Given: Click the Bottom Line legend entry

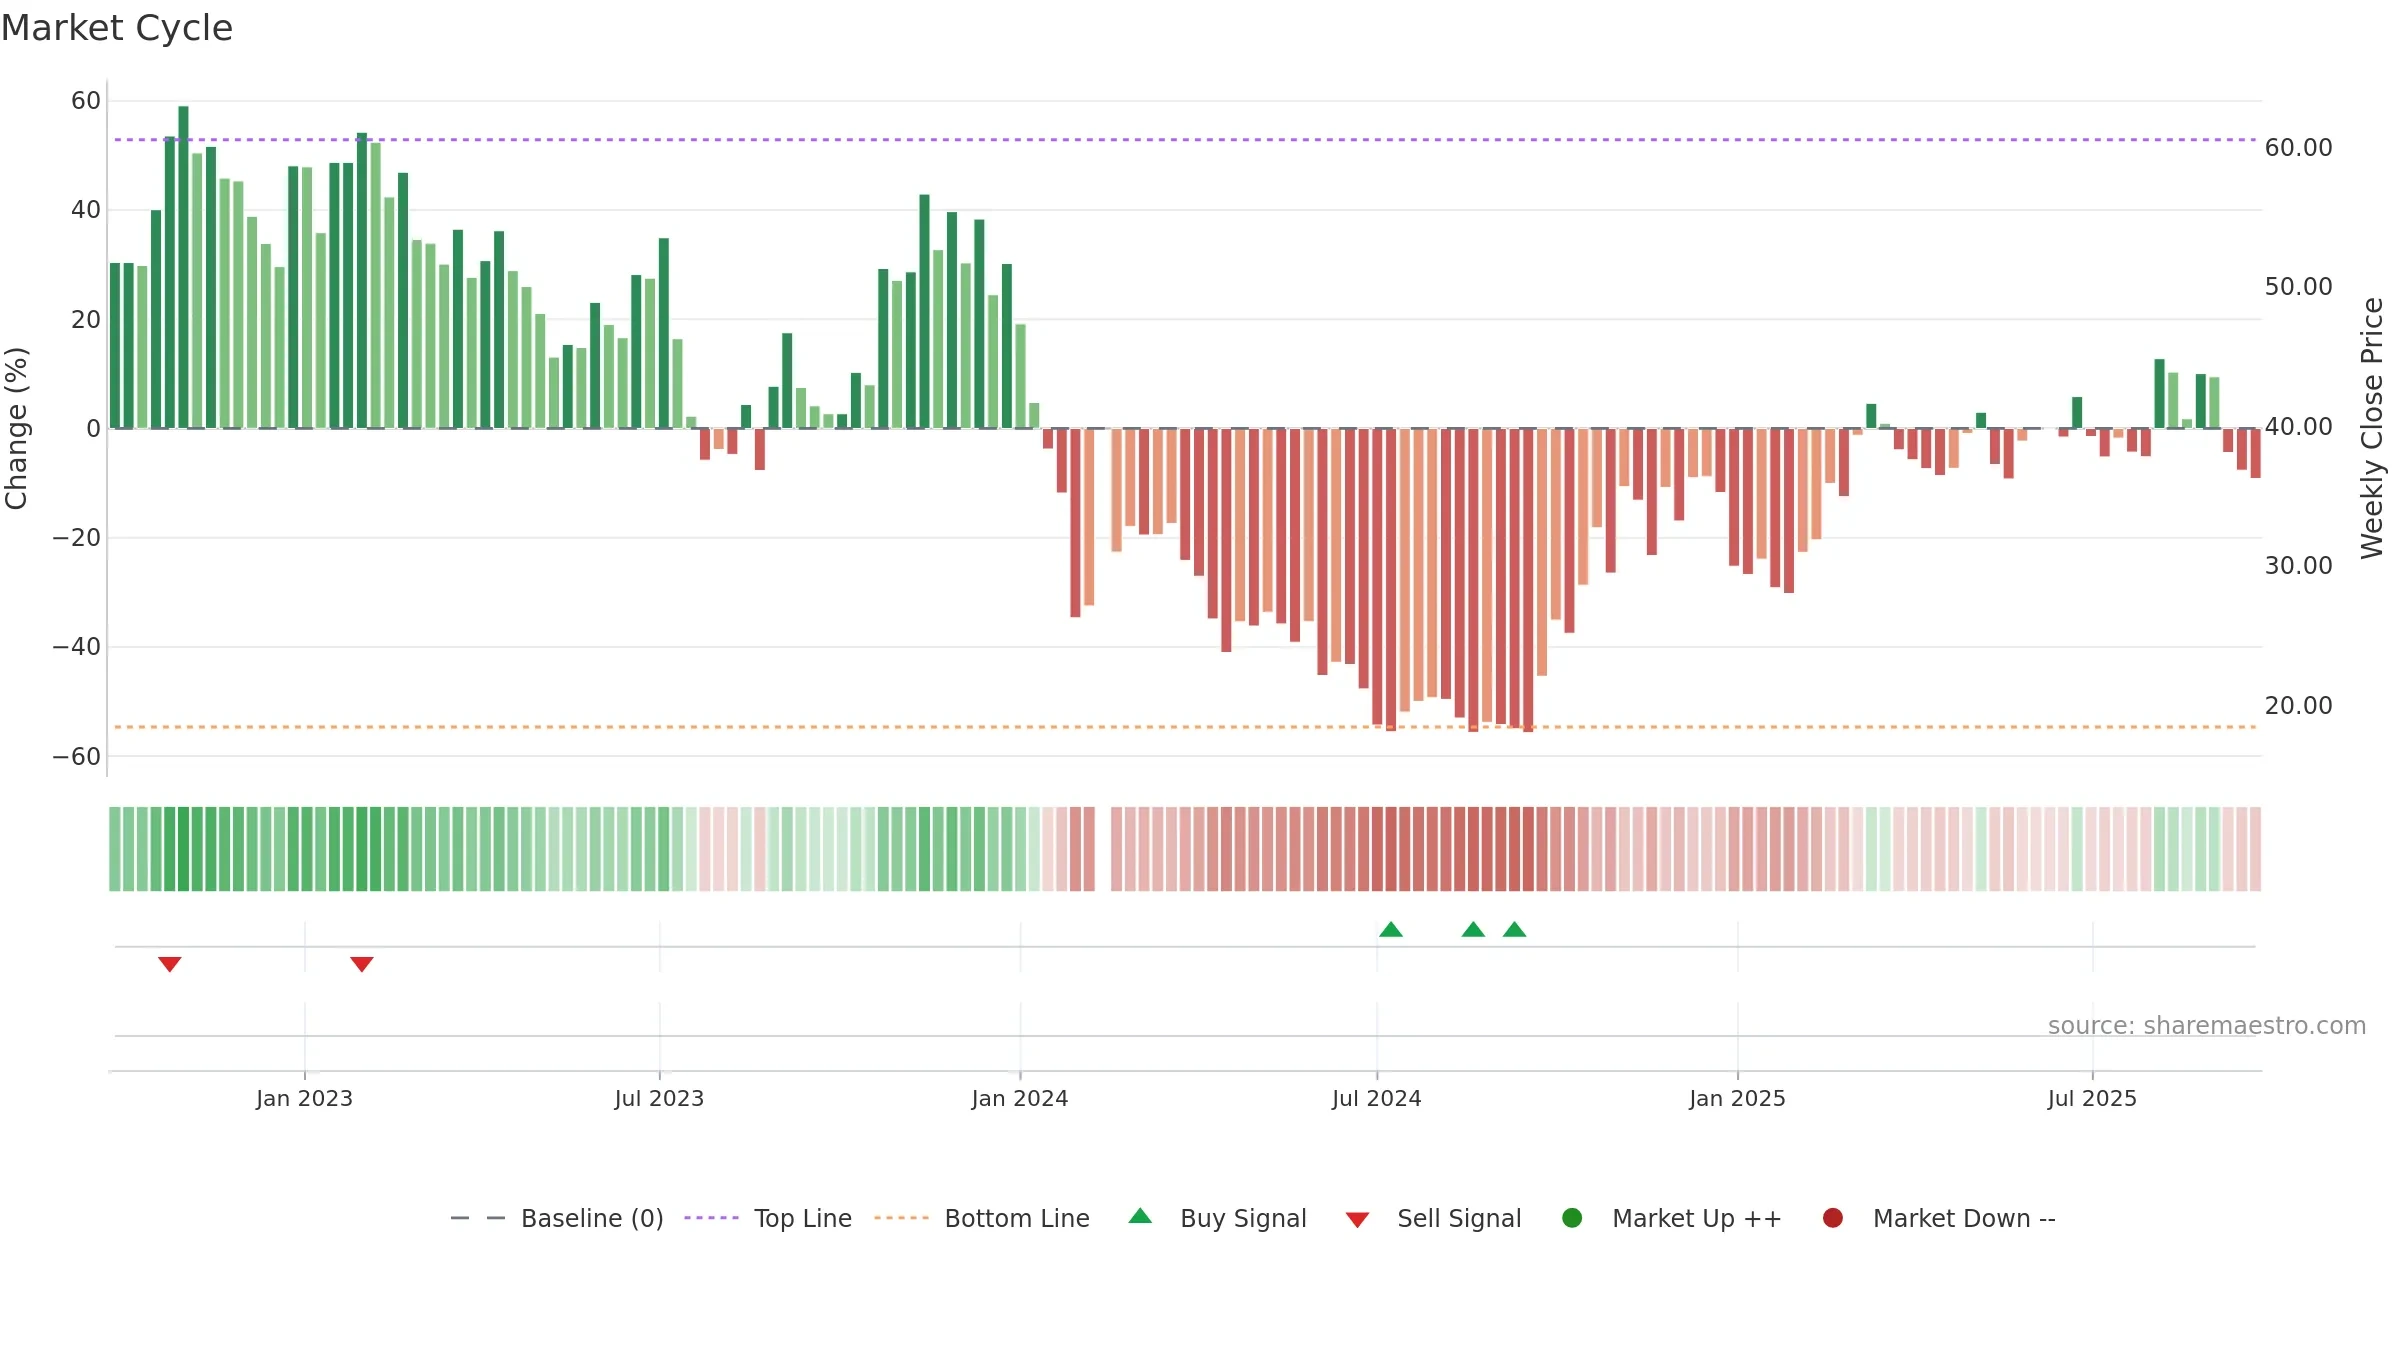Looking at the screenshot, I should (x=982, y=1218).
